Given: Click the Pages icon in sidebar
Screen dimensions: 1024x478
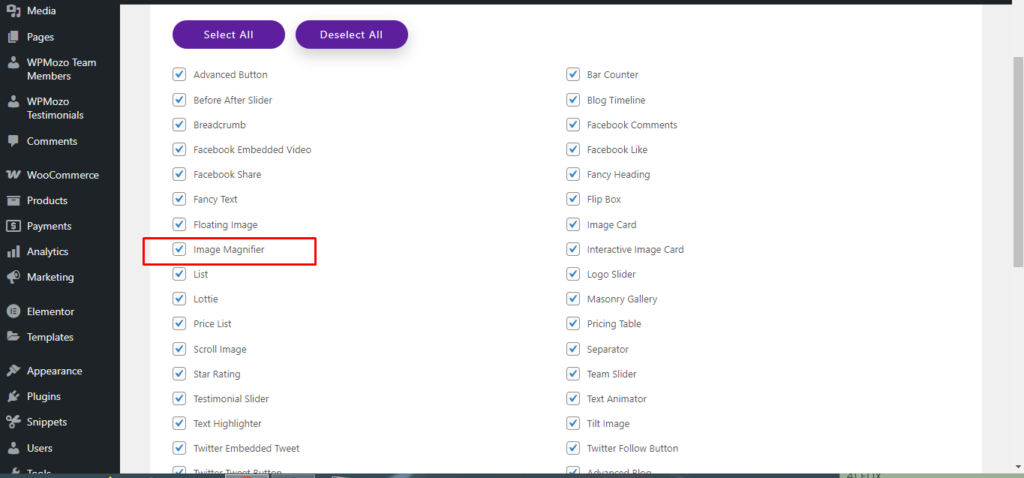Looking at the screenshot, I should click(13, 36).
